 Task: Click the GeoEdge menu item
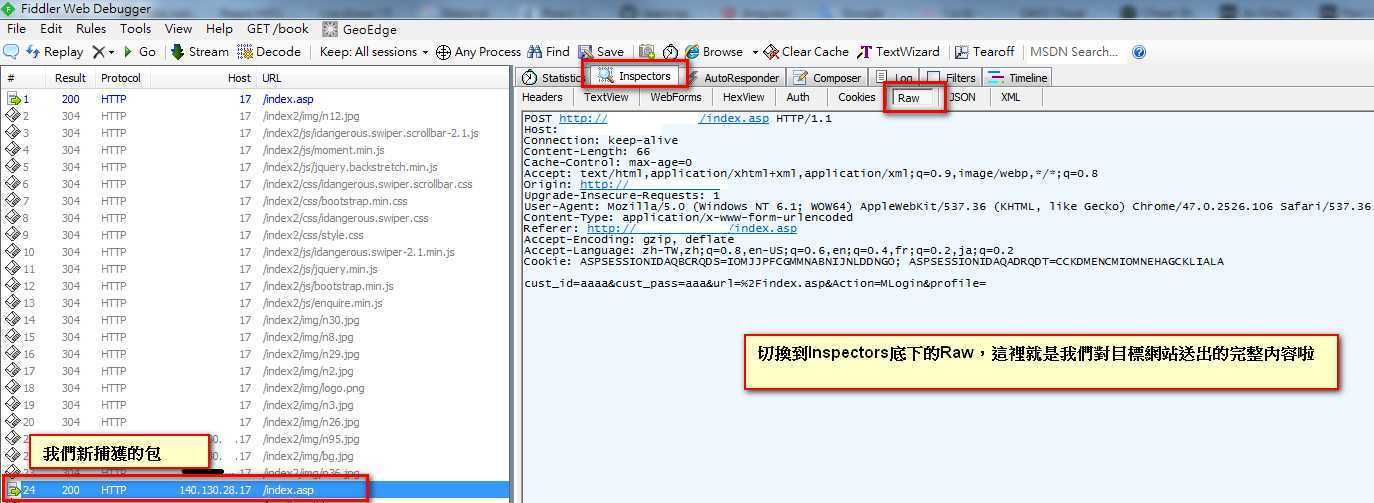(359, 29)
